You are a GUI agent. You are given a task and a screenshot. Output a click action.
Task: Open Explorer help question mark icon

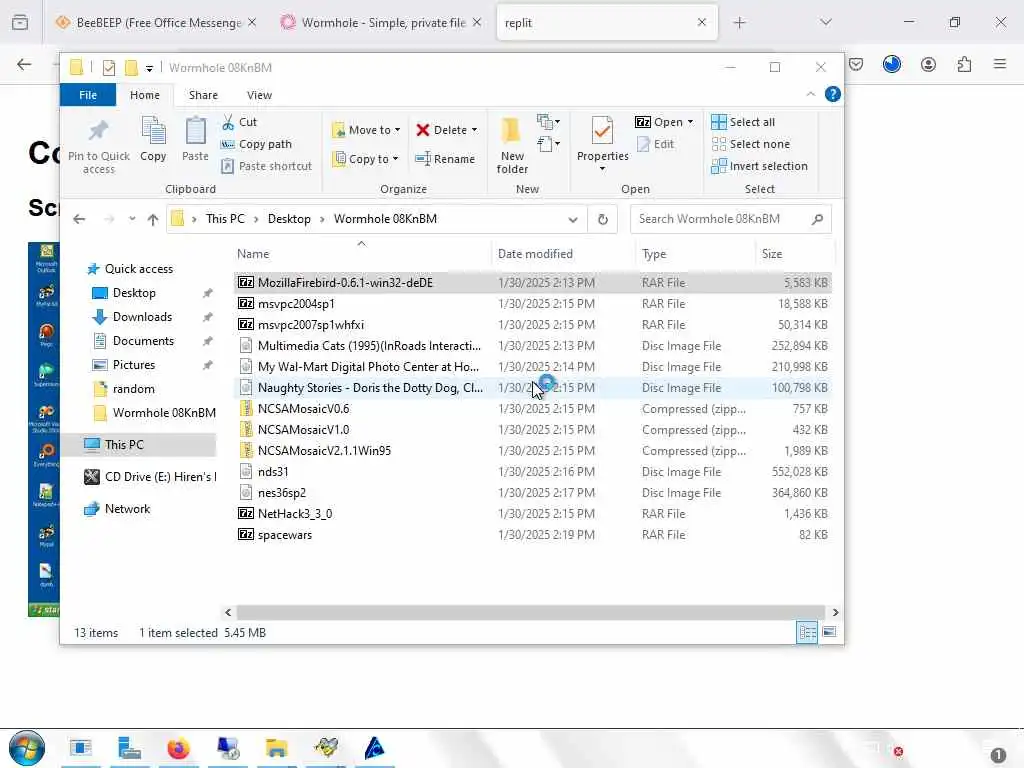(x=833, y=94)
